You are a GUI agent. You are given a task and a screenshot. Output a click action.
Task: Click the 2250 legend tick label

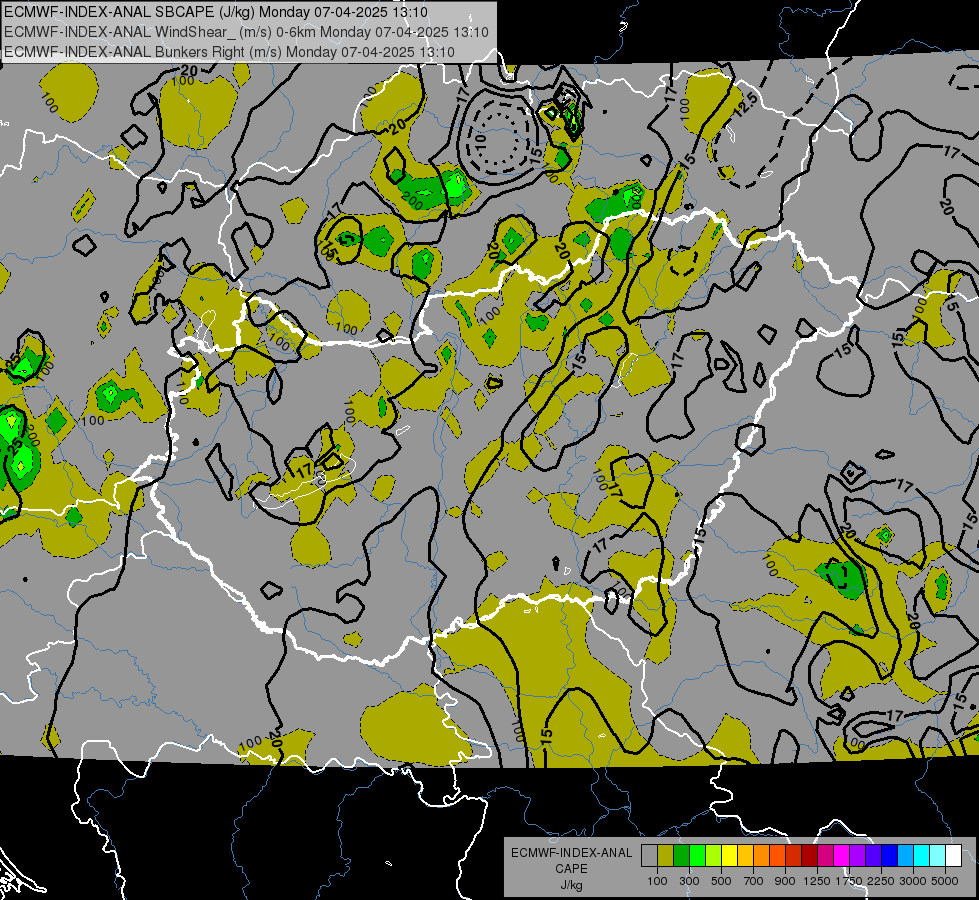coord(881,881)
